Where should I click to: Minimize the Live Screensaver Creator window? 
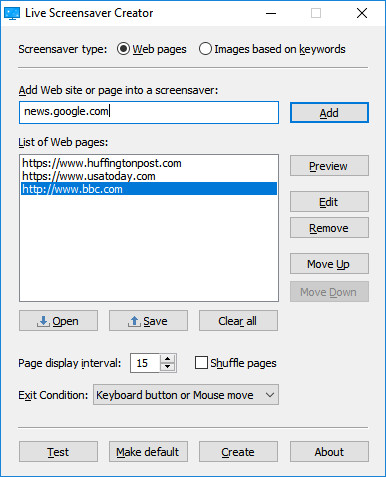tap(271, 13)
